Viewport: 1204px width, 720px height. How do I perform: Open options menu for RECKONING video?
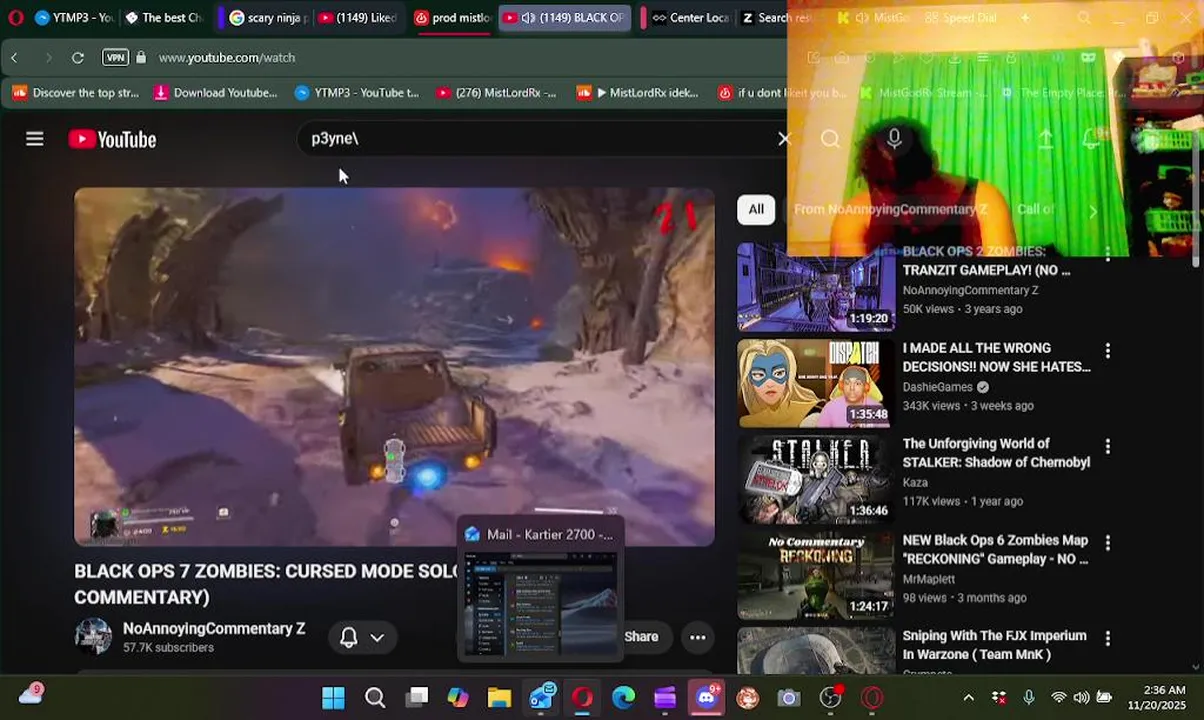[x=1107, y=542]
